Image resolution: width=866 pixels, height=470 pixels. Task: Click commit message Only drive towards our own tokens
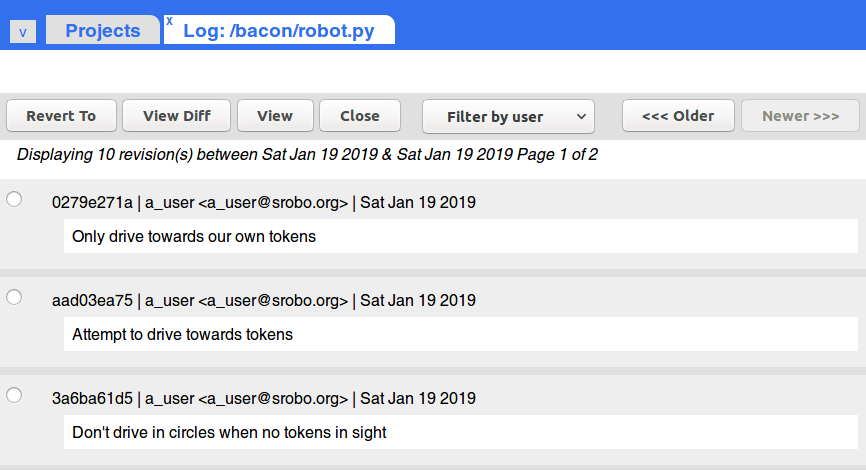point(194,236)
